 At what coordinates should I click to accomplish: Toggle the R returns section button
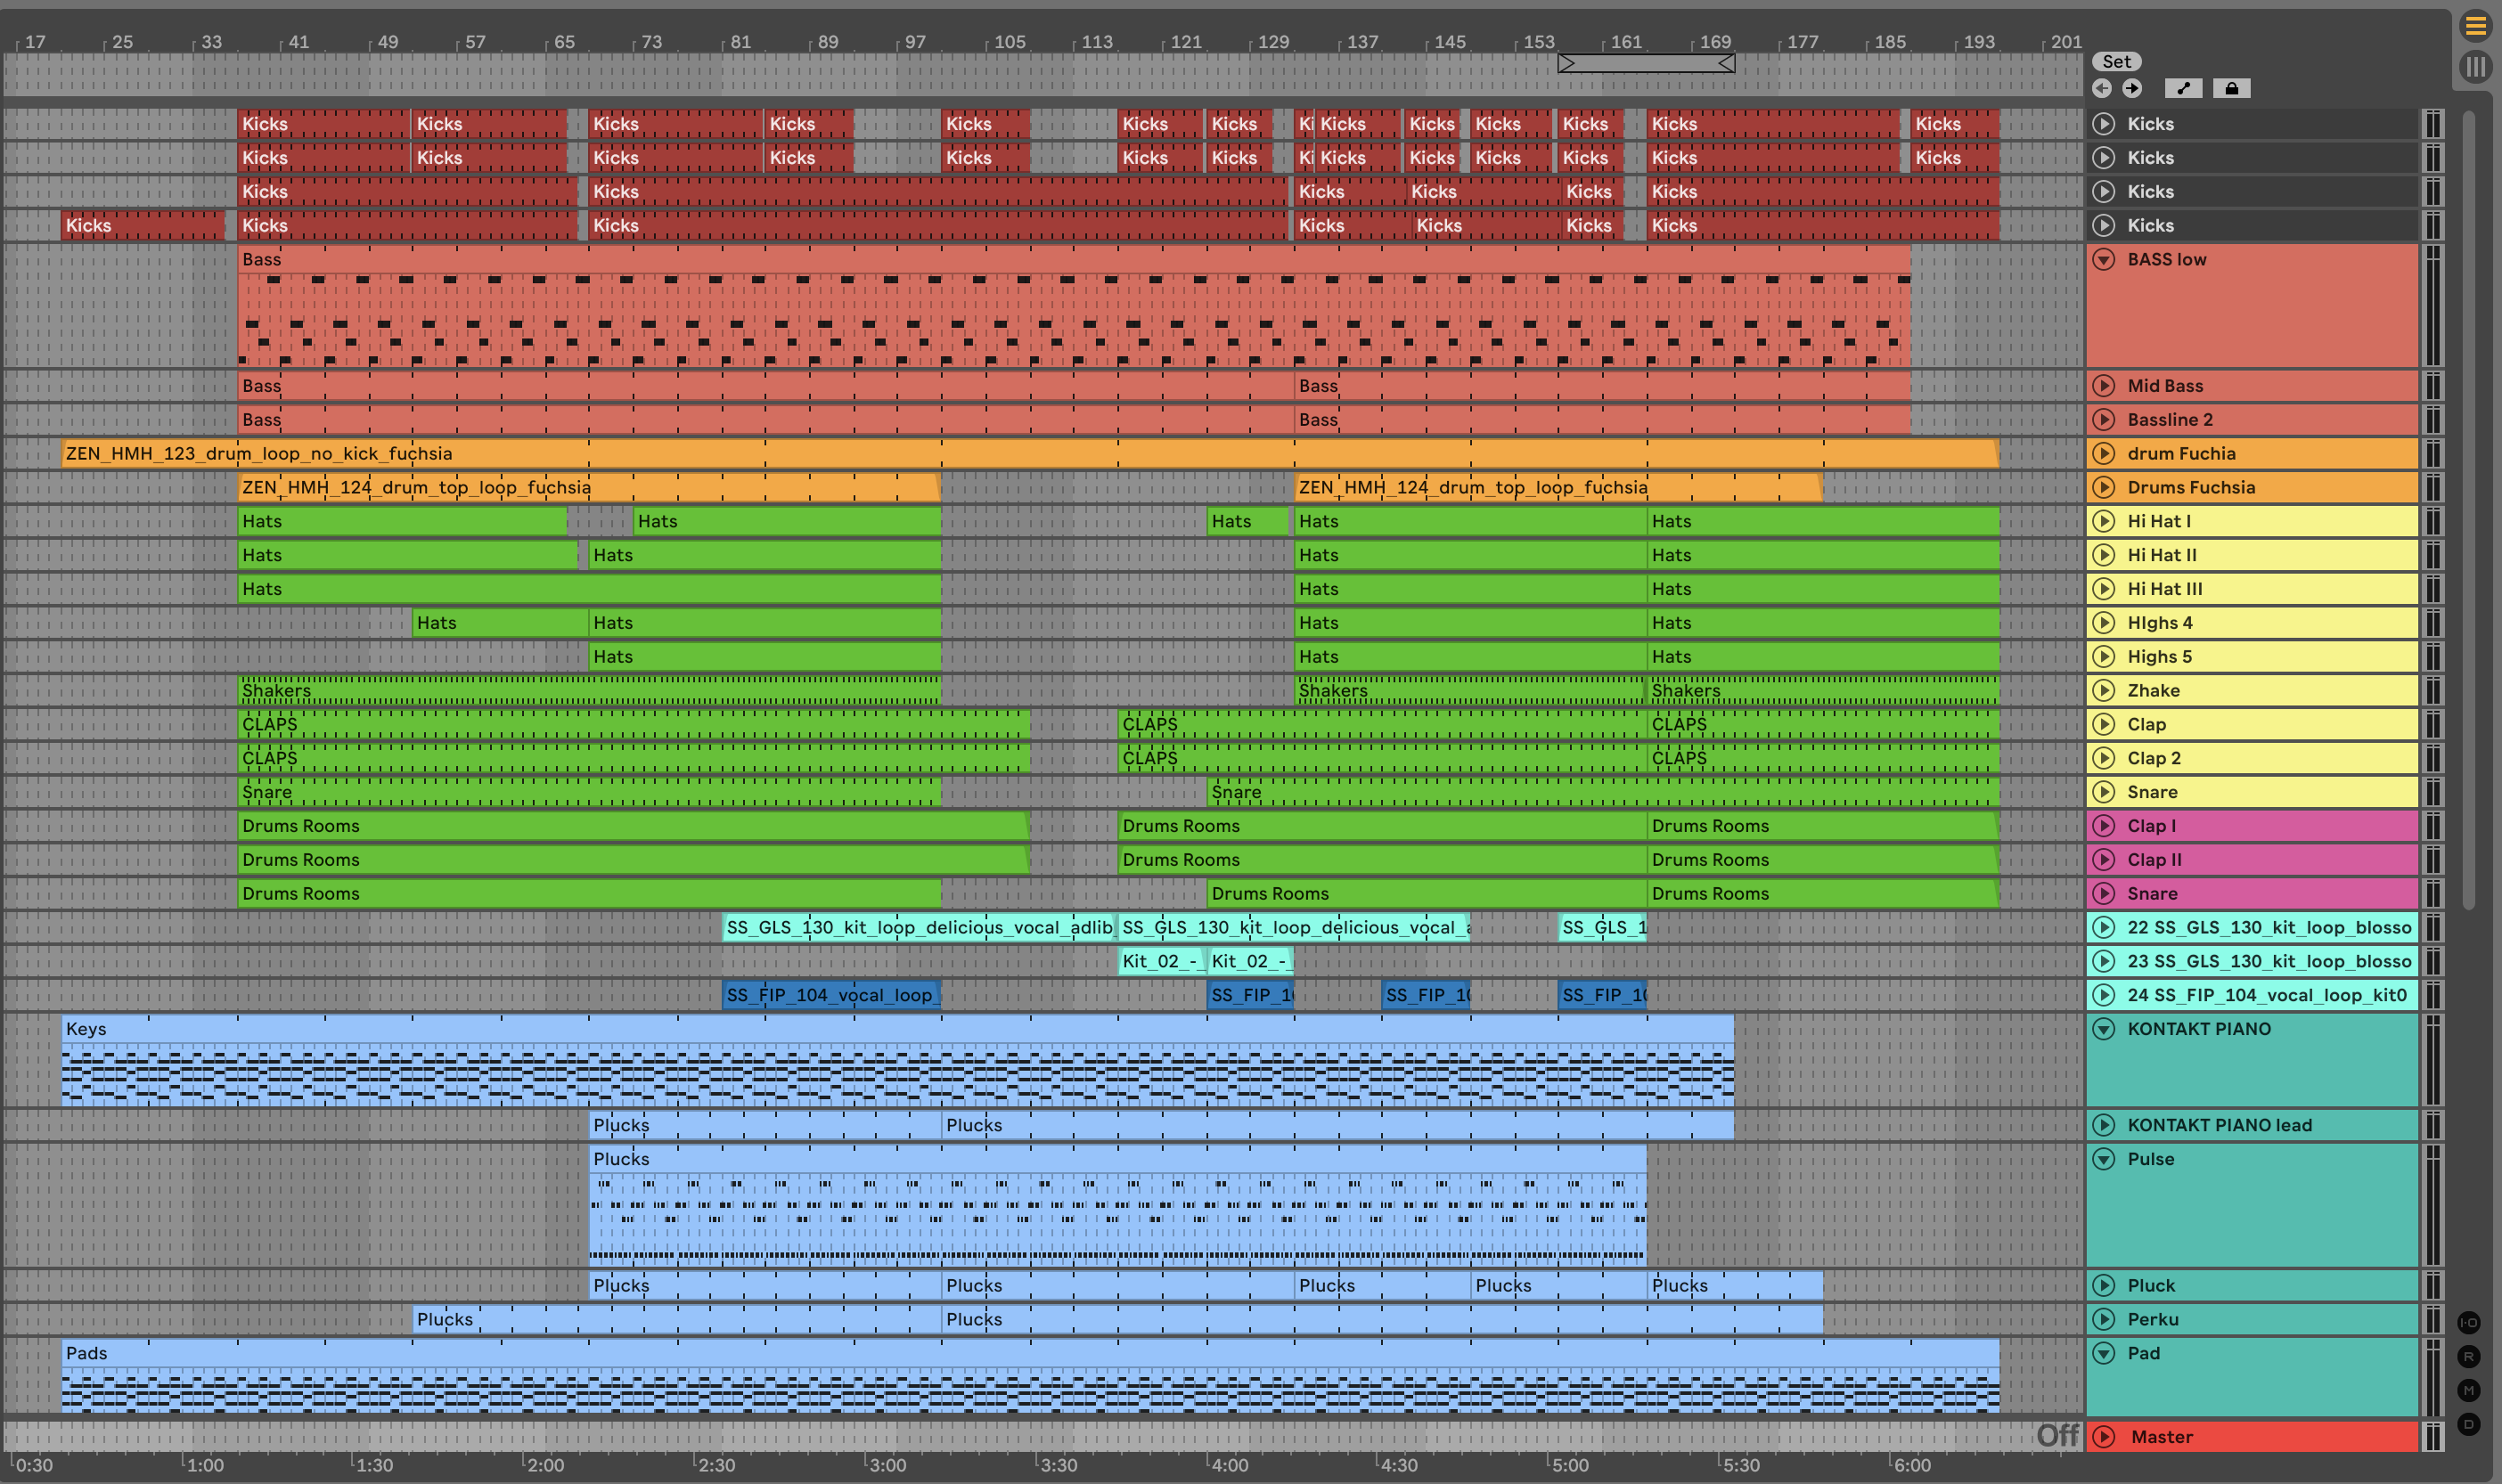(x=2468, y=1356)
